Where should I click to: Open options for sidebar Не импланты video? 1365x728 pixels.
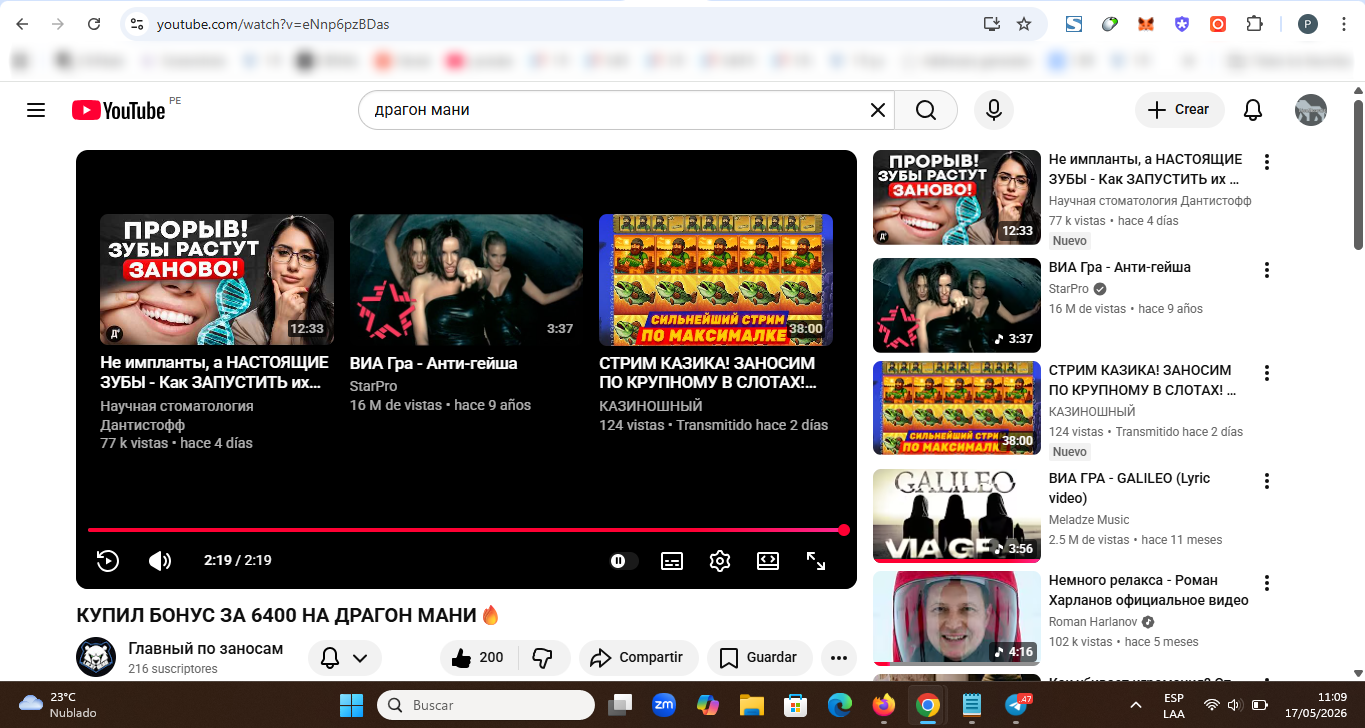(1267, 162)
